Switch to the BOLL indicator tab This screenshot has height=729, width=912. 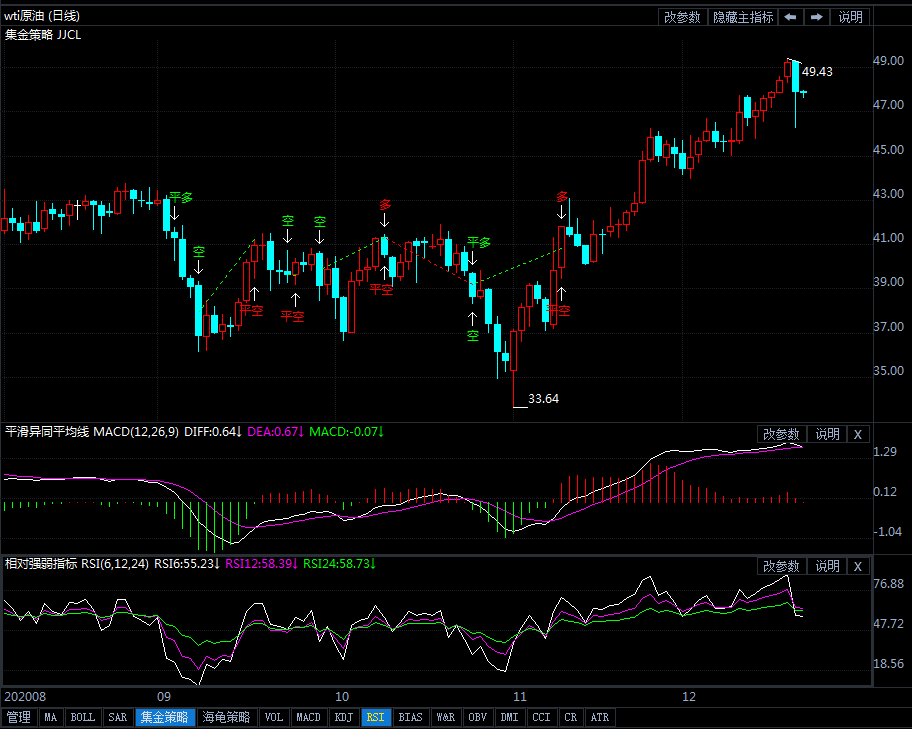coord(83,717)
